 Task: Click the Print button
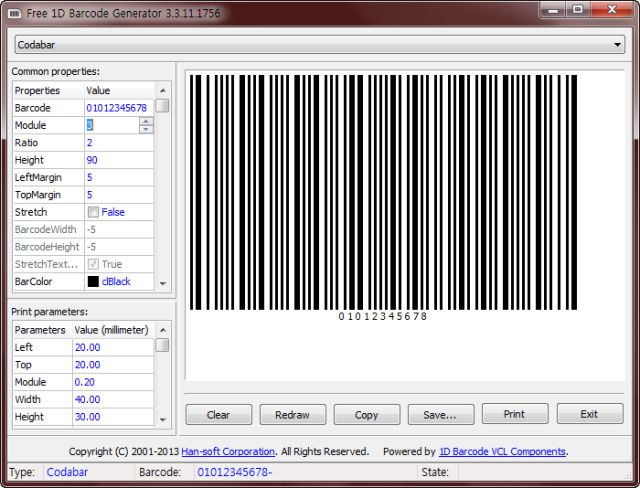click(x=515, y=414)
